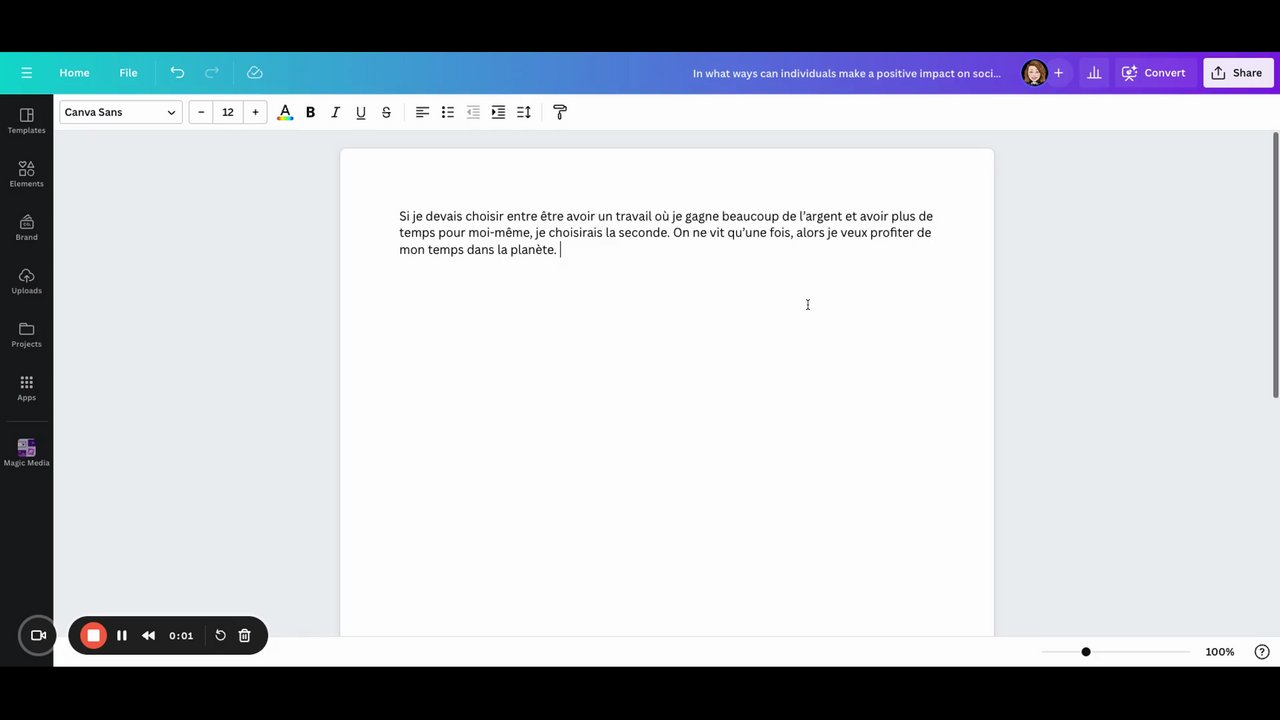Open the File menu

click(128, 73)
